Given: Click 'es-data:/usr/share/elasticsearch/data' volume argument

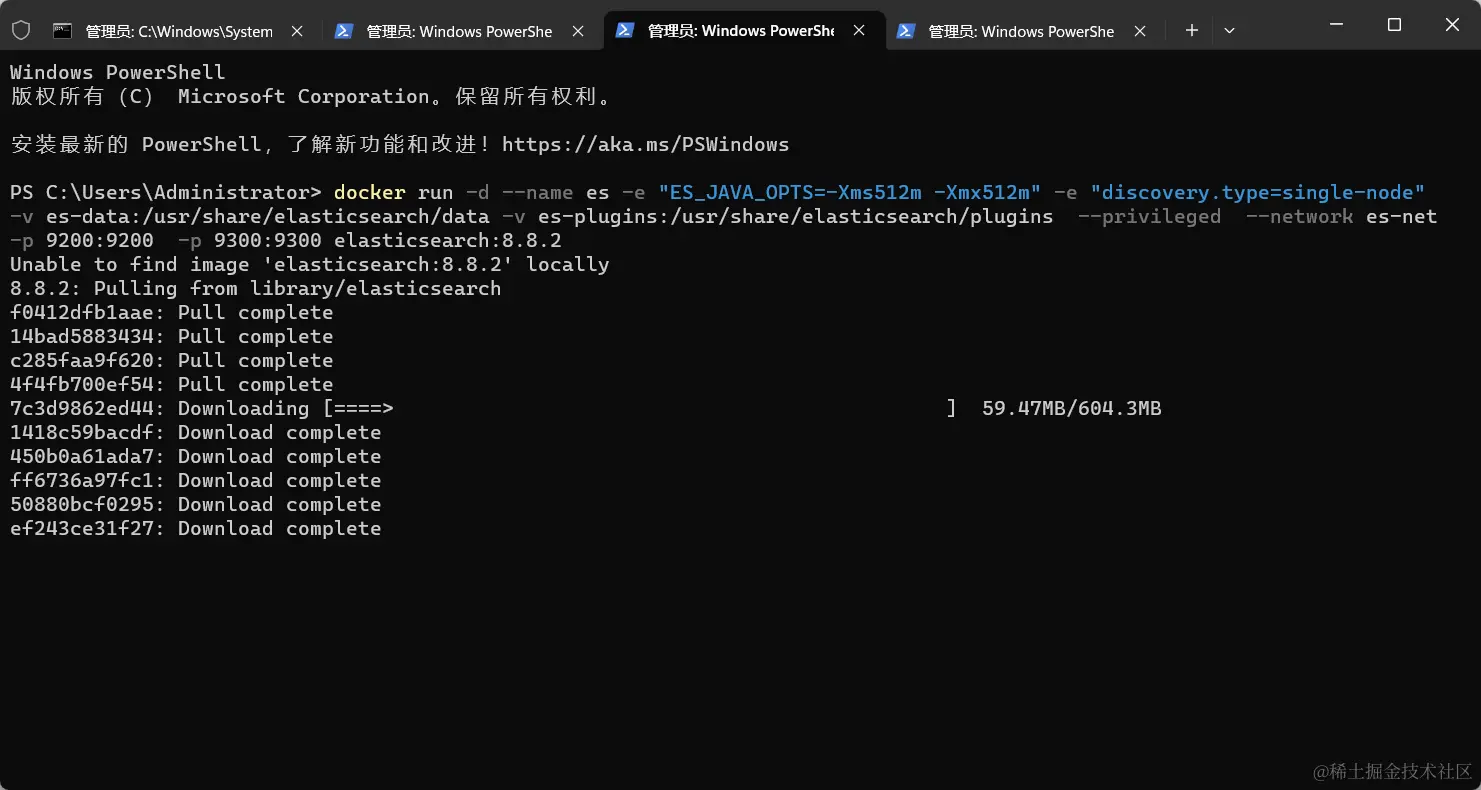Looking at the screenshot, I should (268, 216).
